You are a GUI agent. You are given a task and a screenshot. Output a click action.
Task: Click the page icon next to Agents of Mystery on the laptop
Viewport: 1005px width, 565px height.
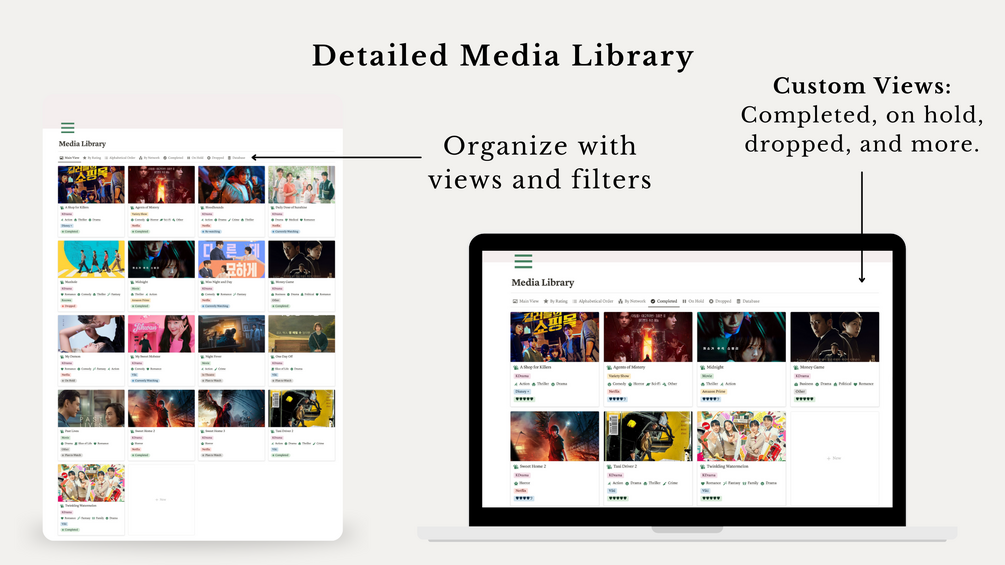609,368
